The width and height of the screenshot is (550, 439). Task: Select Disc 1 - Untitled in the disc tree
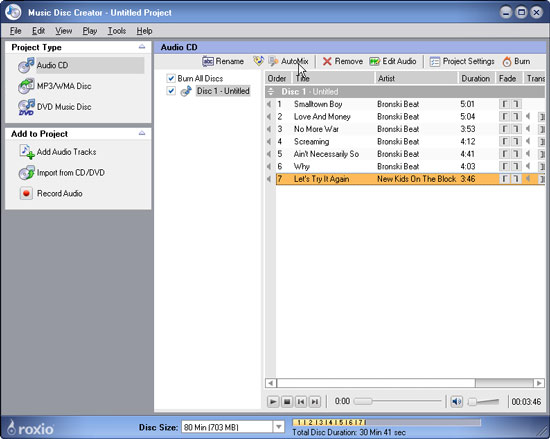coord(223,91)
